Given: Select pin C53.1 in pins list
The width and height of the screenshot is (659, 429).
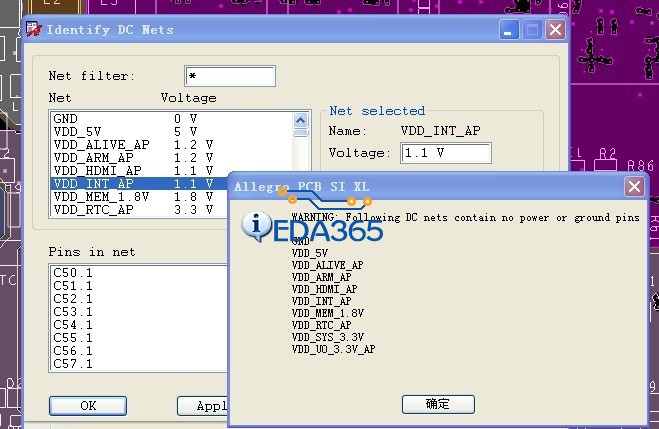Looking at the screenshot, I should (72, 312).
